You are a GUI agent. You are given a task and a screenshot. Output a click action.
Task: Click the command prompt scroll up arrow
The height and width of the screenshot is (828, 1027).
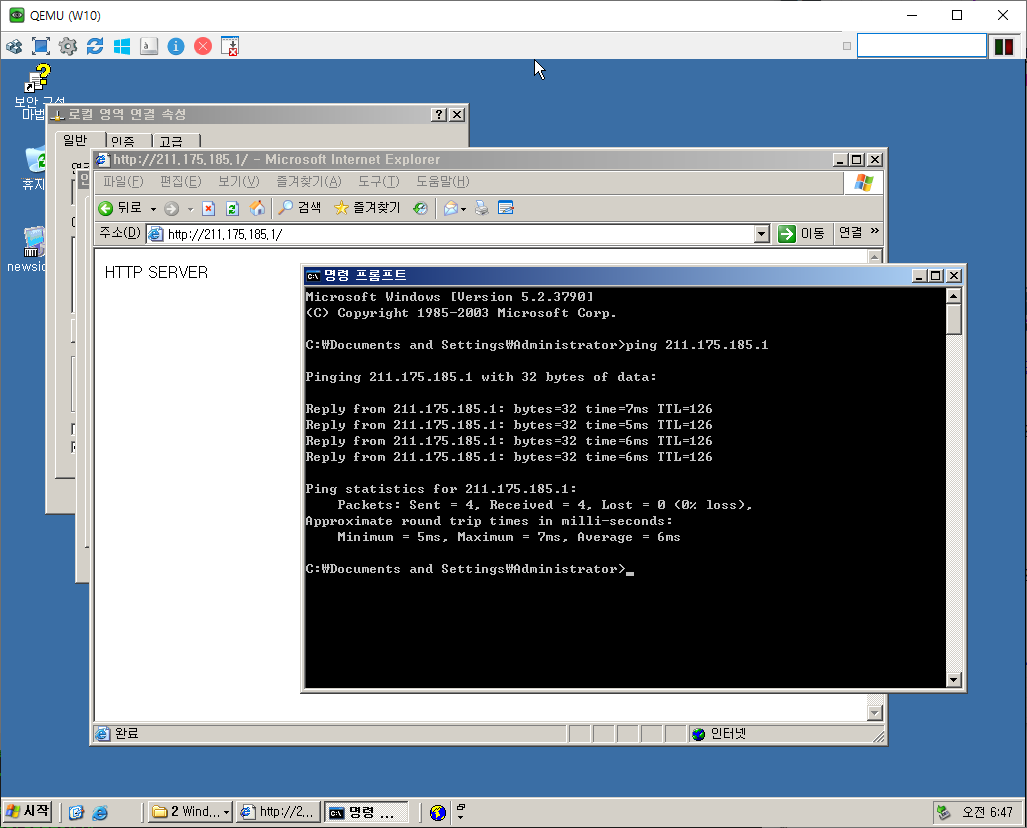(954, 296)
